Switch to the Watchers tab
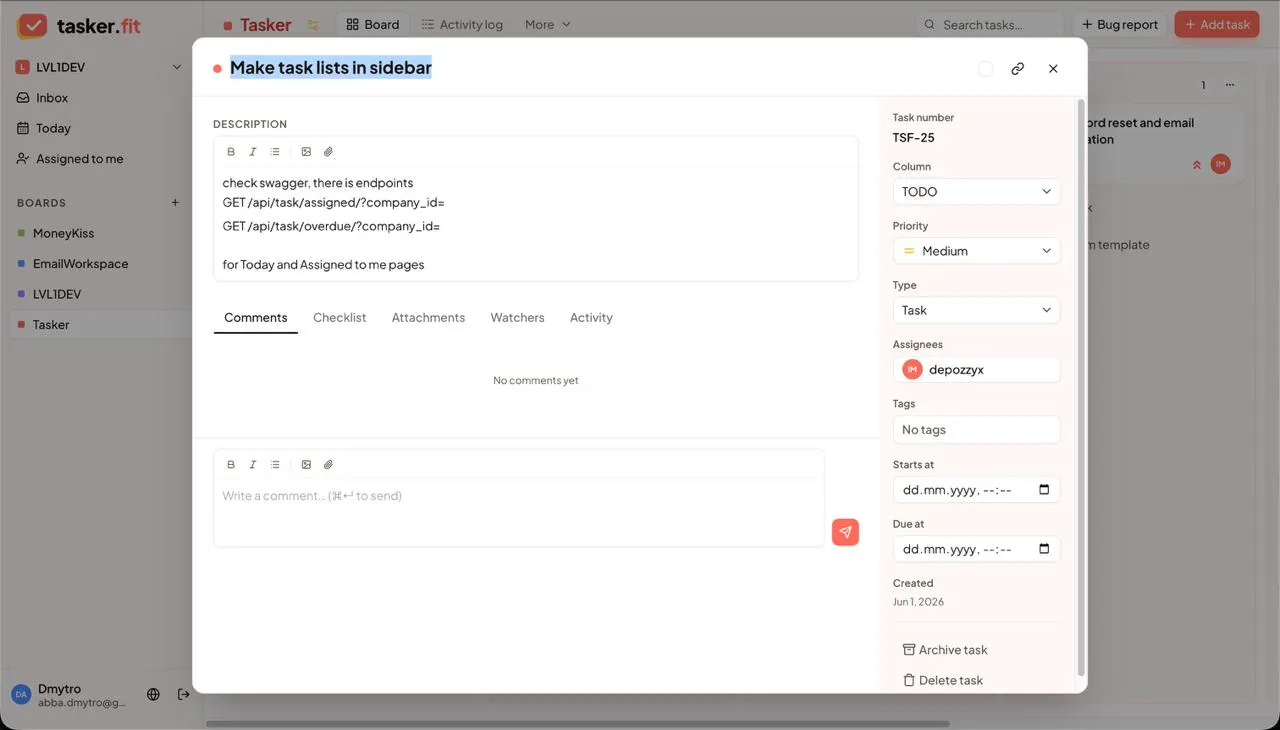Viewport: 1280px width, 730px height. [x=517, y=318]
